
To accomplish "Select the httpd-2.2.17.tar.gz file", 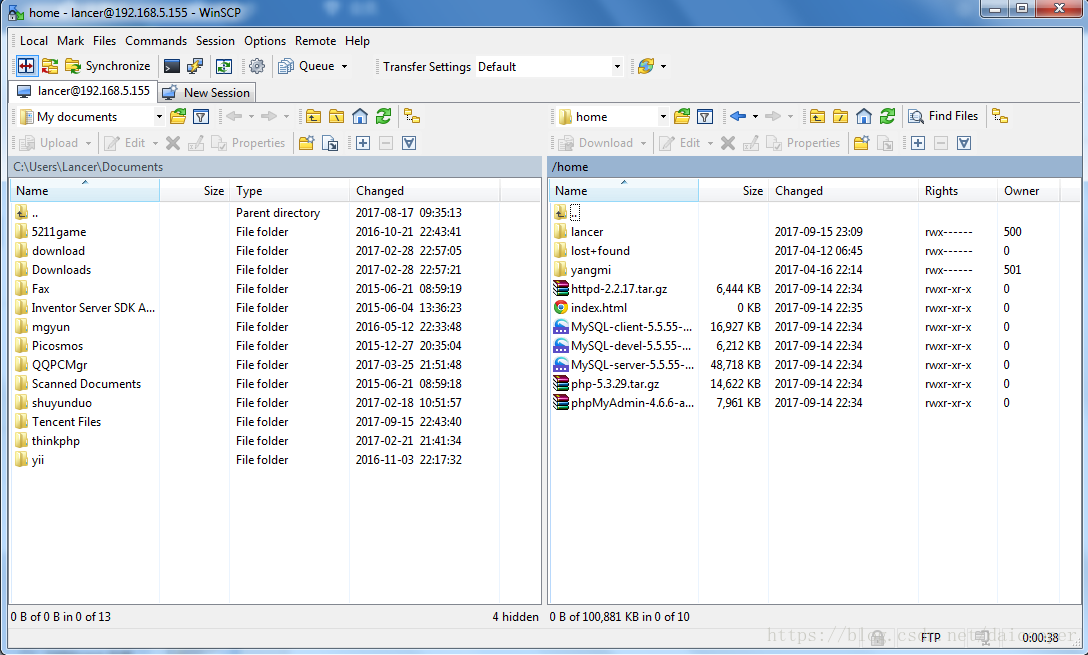I will tap(619, 289).
